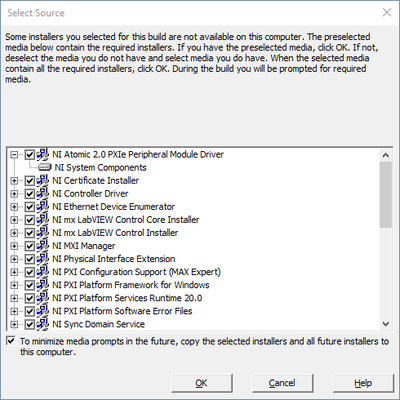Toggle NI PXI Platform Framework for Windows checkbox
Image resolution: width=400 pixels, height=400 pixels.
[30, 285]
